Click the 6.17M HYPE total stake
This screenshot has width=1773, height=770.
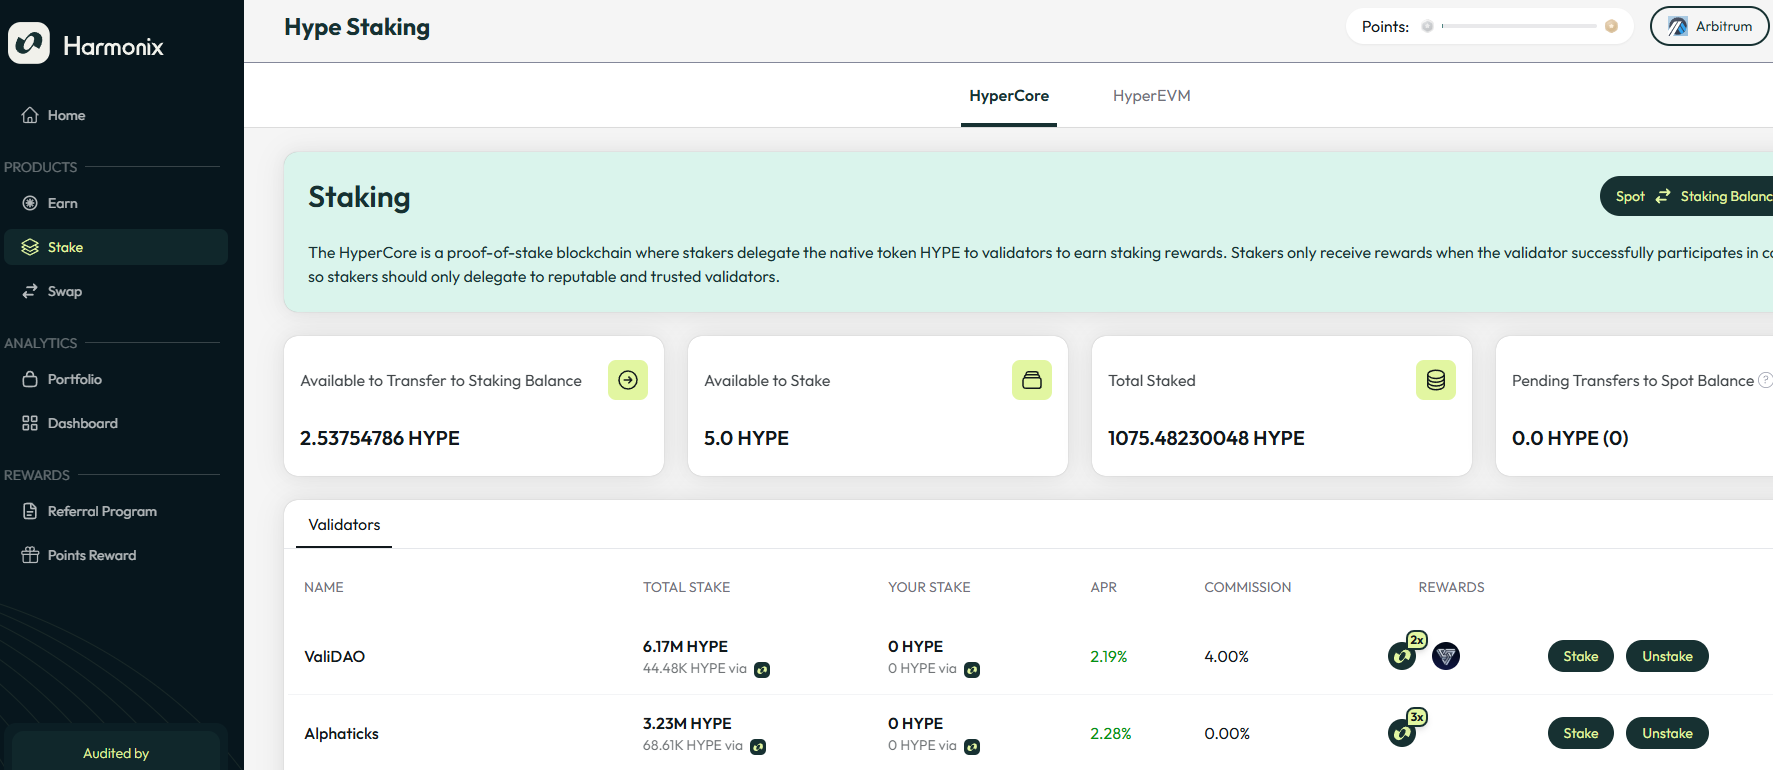coord(685,646)
